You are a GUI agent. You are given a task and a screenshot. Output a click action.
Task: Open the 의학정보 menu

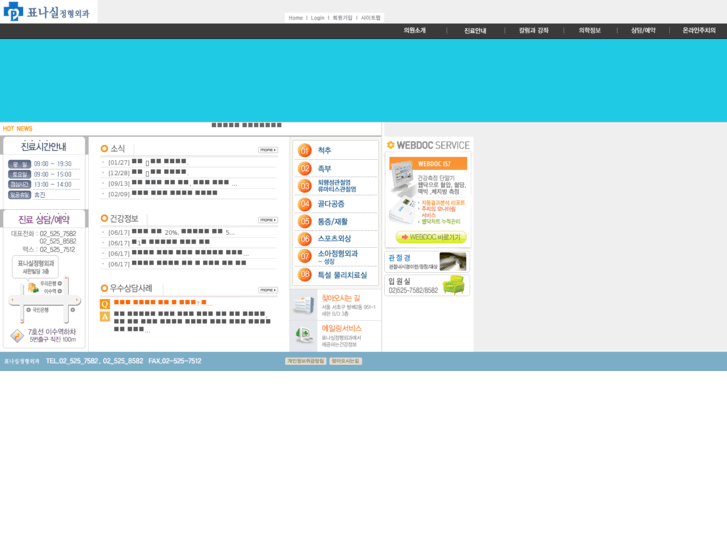(x=590, y=31)
